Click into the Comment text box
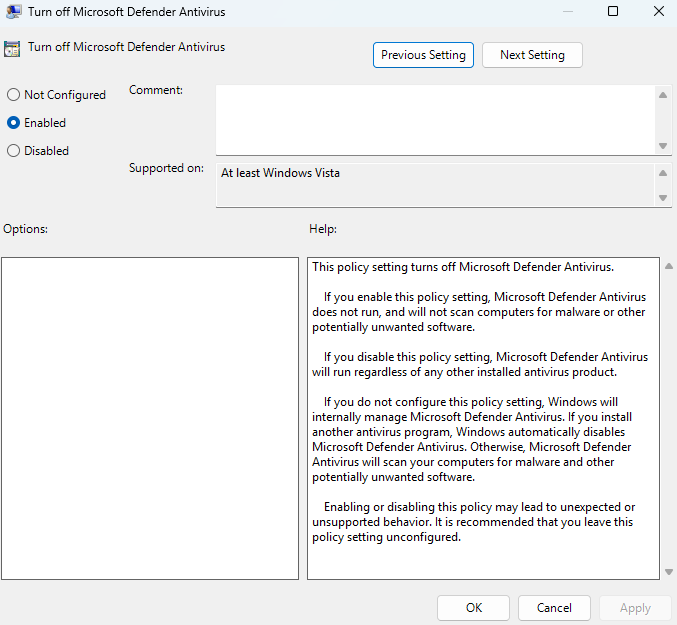This screenshot has width=677, height=625. pyautogui.click(x=435, y=120)
